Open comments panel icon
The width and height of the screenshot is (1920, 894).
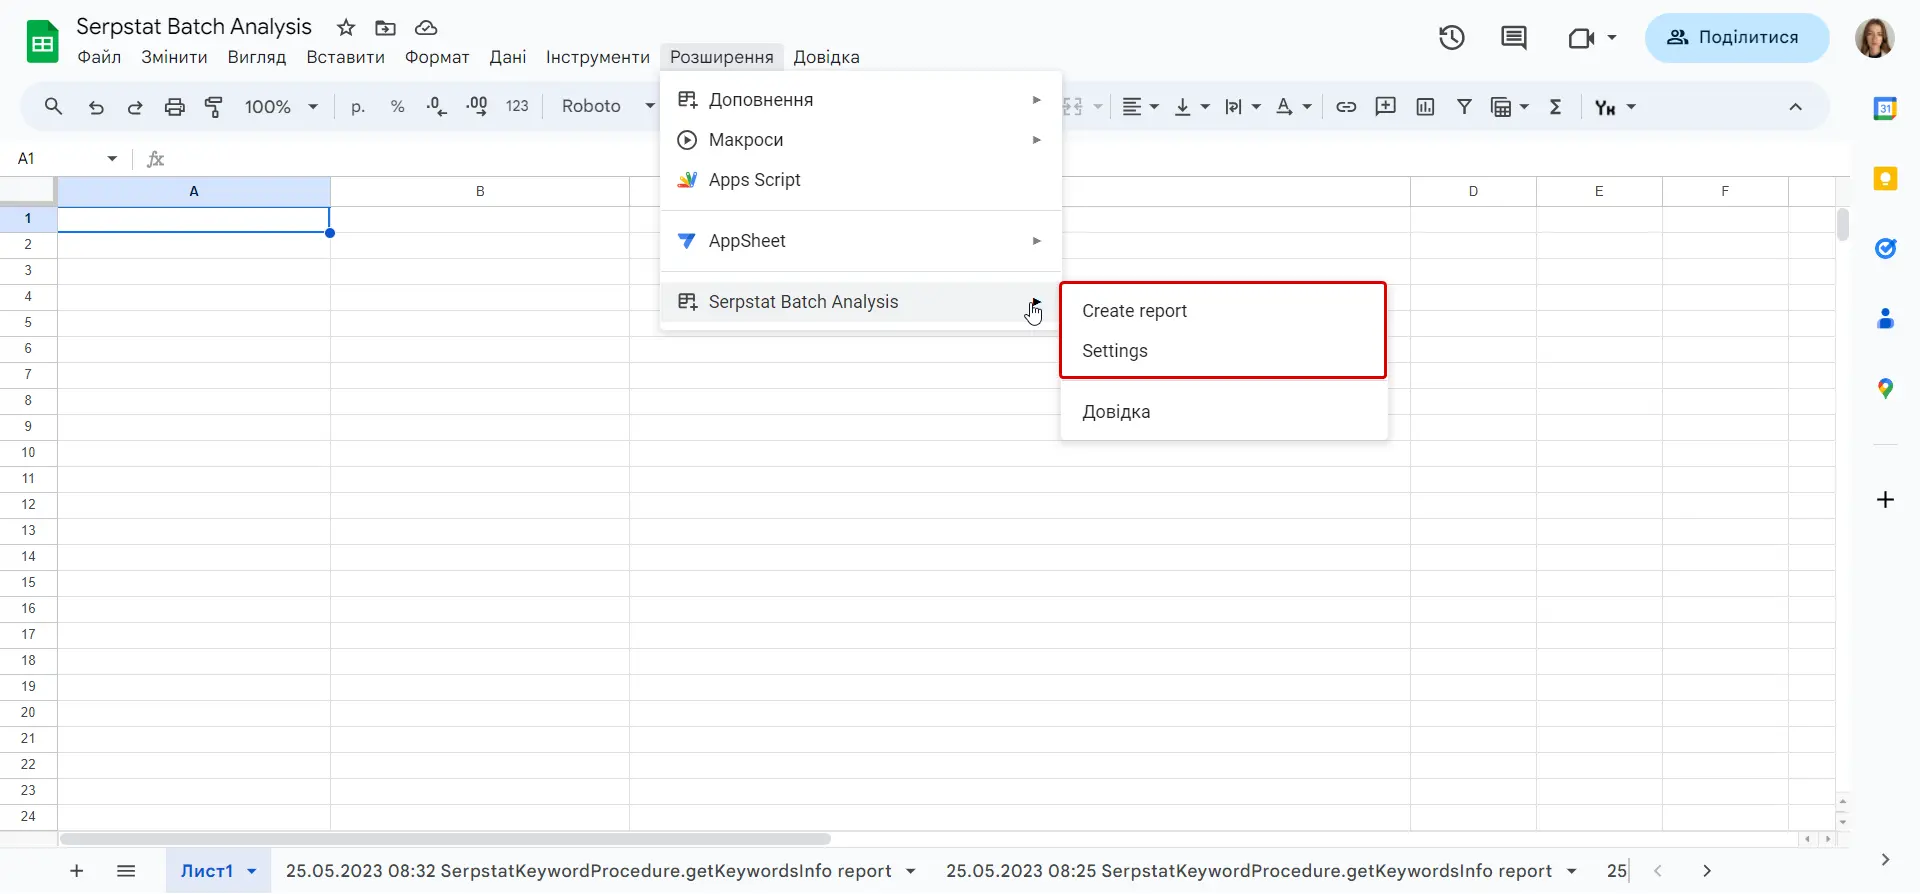[1514, 38]
